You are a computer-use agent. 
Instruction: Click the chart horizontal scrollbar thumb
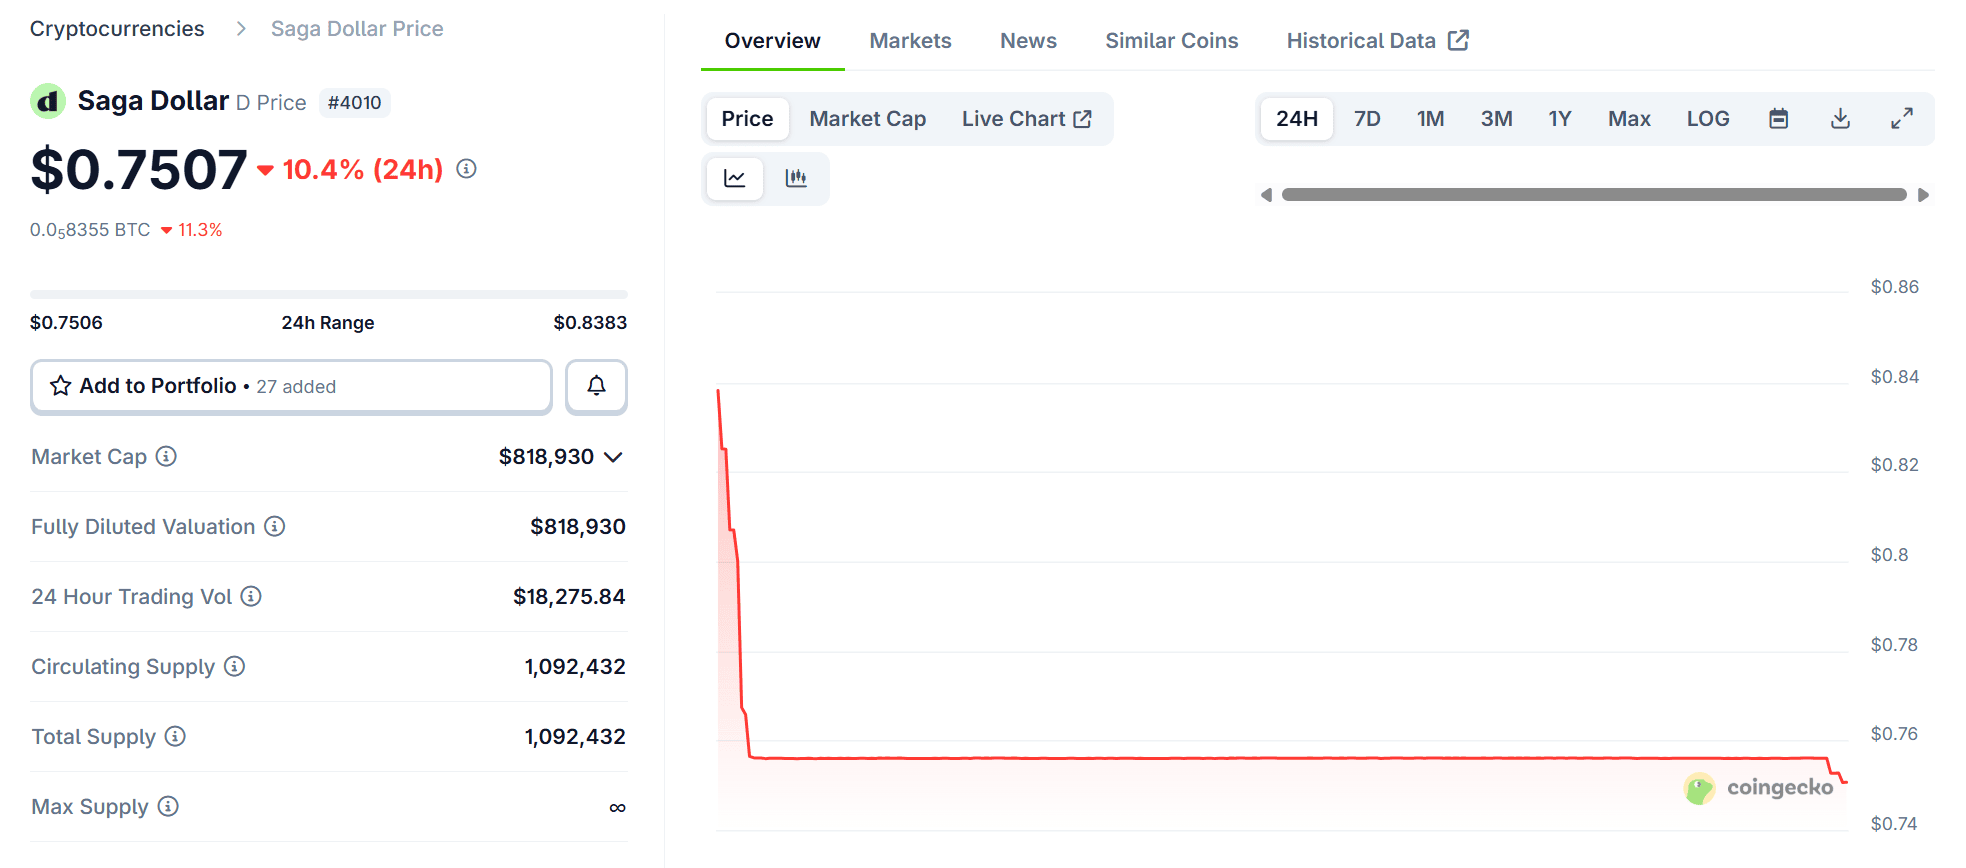(x=1594, y=195)
